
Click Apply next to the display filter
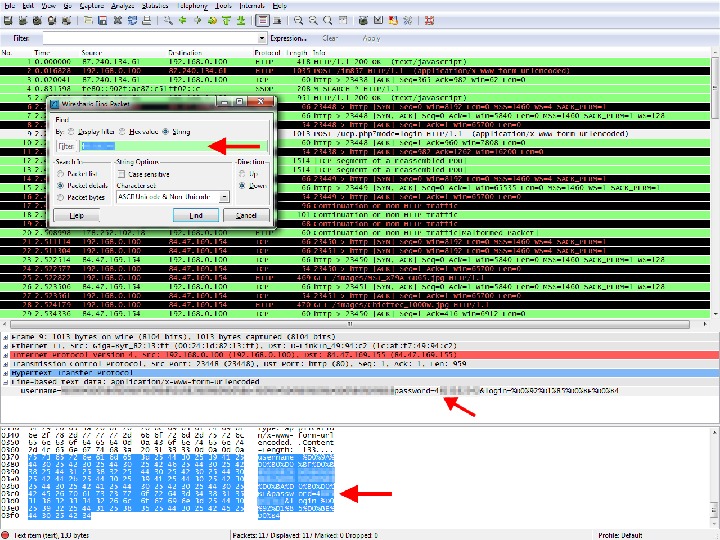pos(371,38)
